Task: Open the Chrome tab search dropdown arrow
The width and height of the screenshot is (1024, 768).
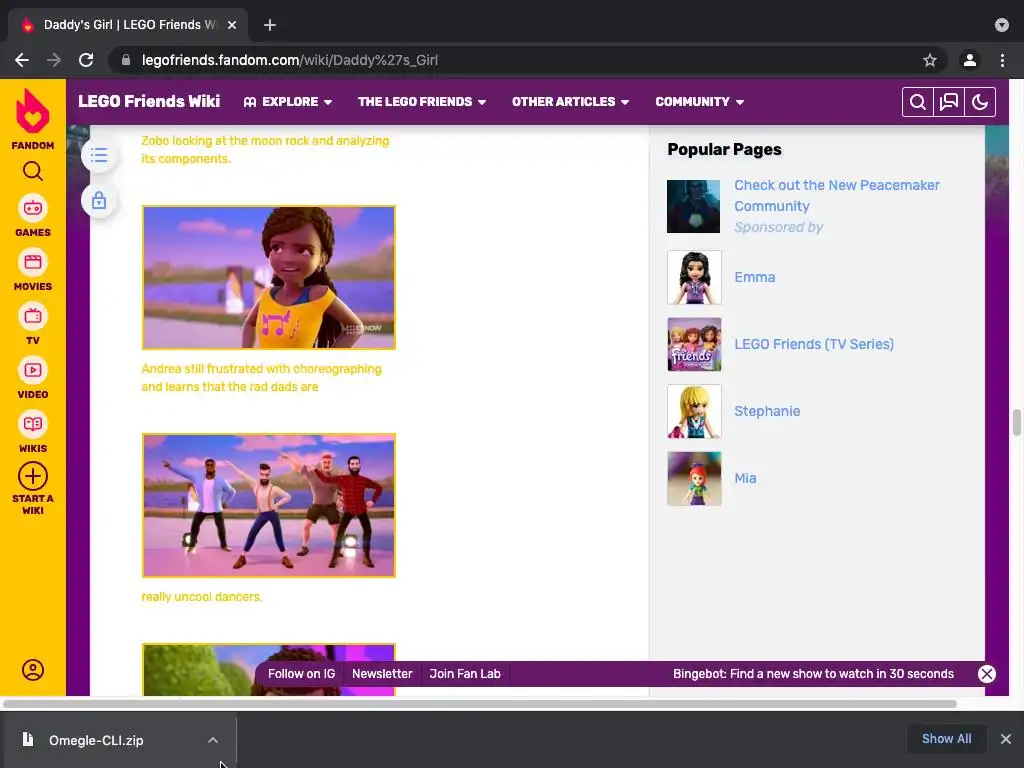Action: (1002, 25)
